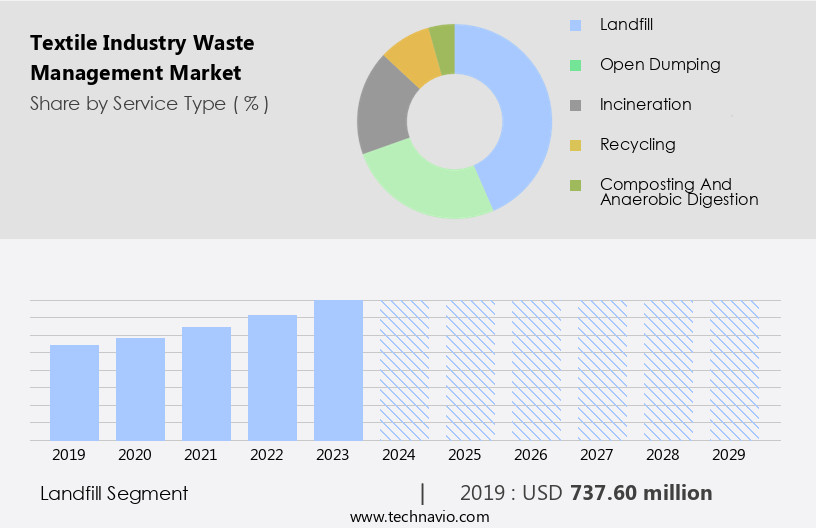Click the Landfill legend label
The width and height of the screenshot is (816, 528).
pos(626,24)
